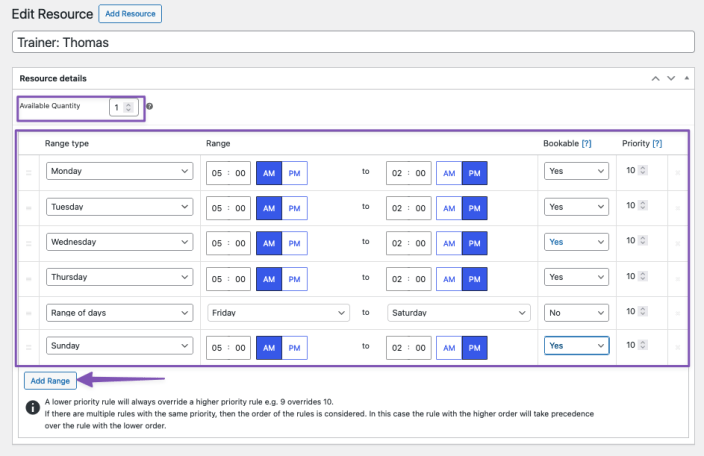The image size is (704, 456).
Task: Set Tuesday end time to AM
Action: (x=449, y=208)
